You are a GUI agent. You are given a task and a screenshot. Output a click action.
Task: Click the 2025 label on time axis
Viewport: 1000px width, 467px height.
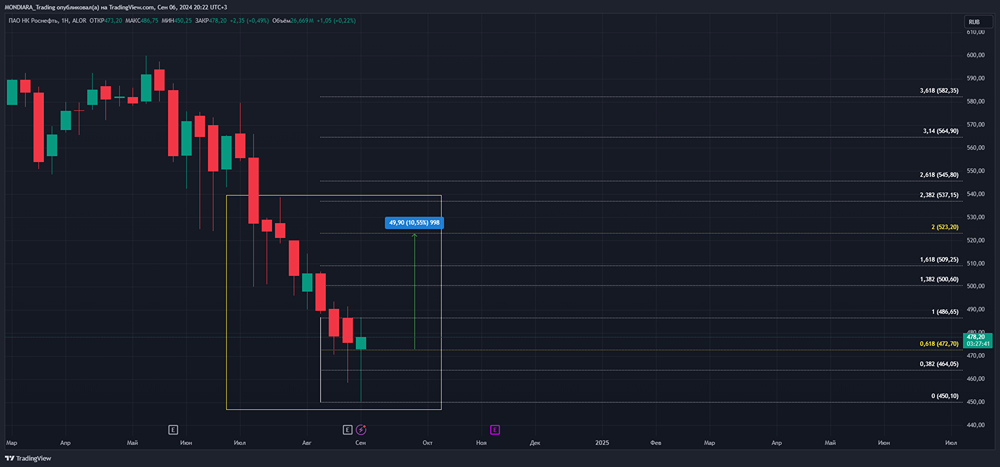[x=602, y=442]
